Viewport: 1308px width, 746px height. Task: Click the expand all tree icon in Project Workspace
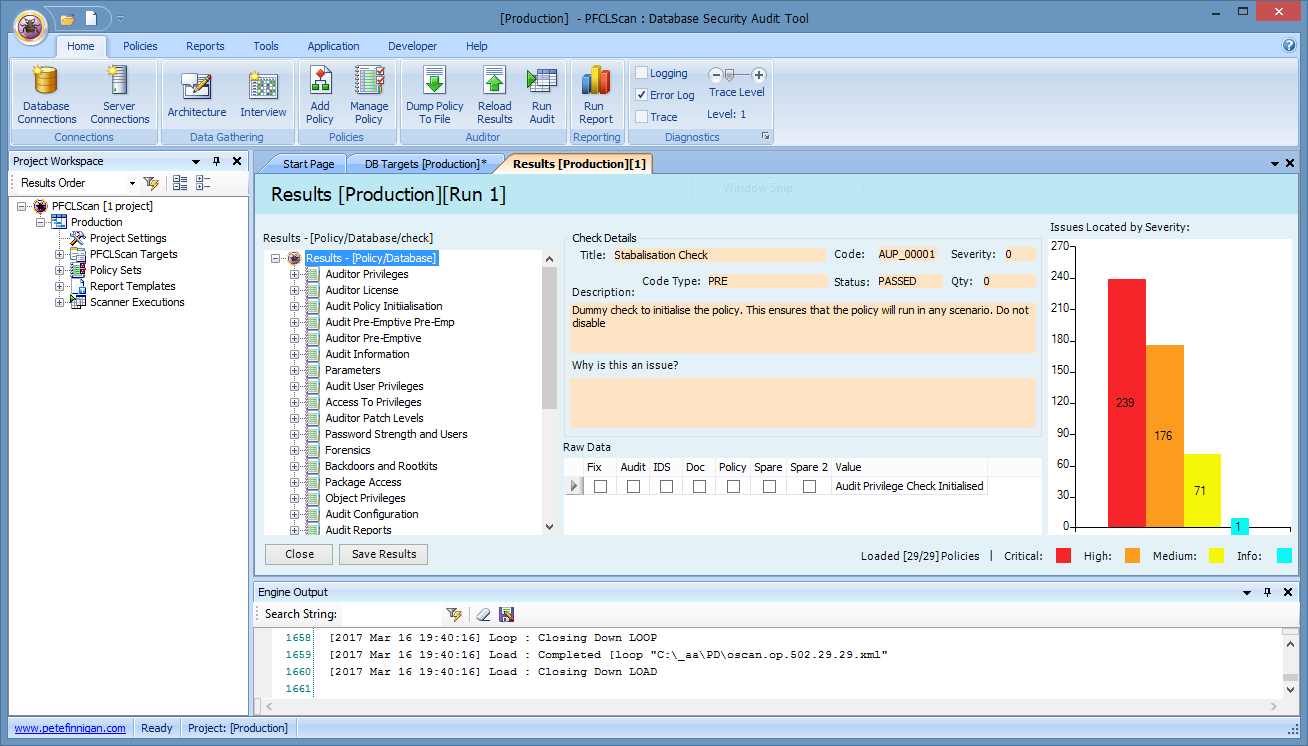(x=180, y=183)
